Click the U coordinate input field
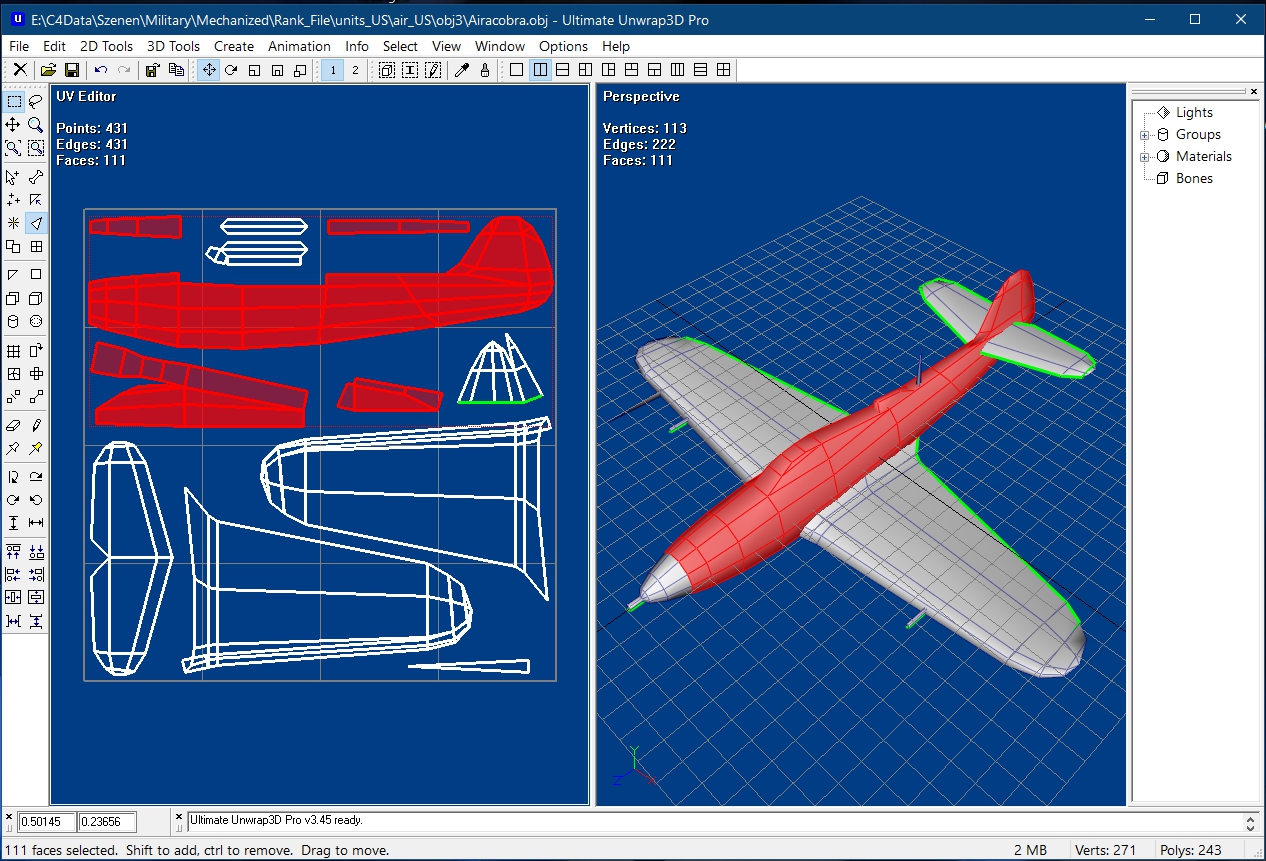The width and height of the screenshot is (1266, 861). click(x=46, y=822)
